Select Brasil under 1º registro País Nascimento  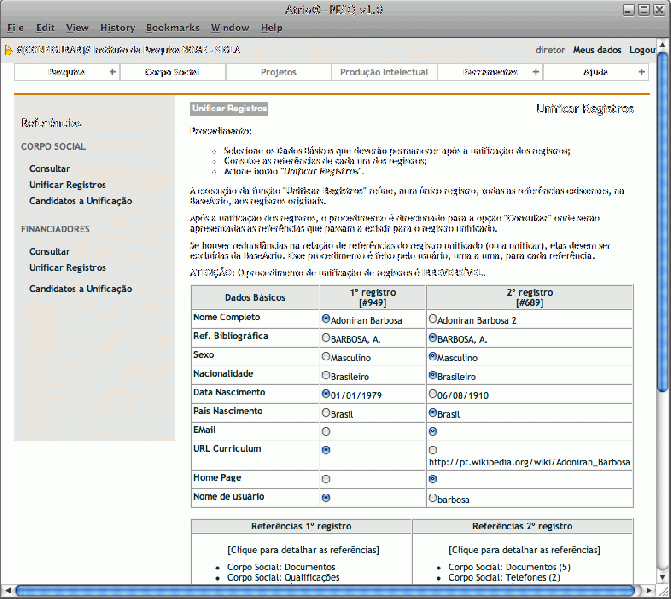[326, 412]
